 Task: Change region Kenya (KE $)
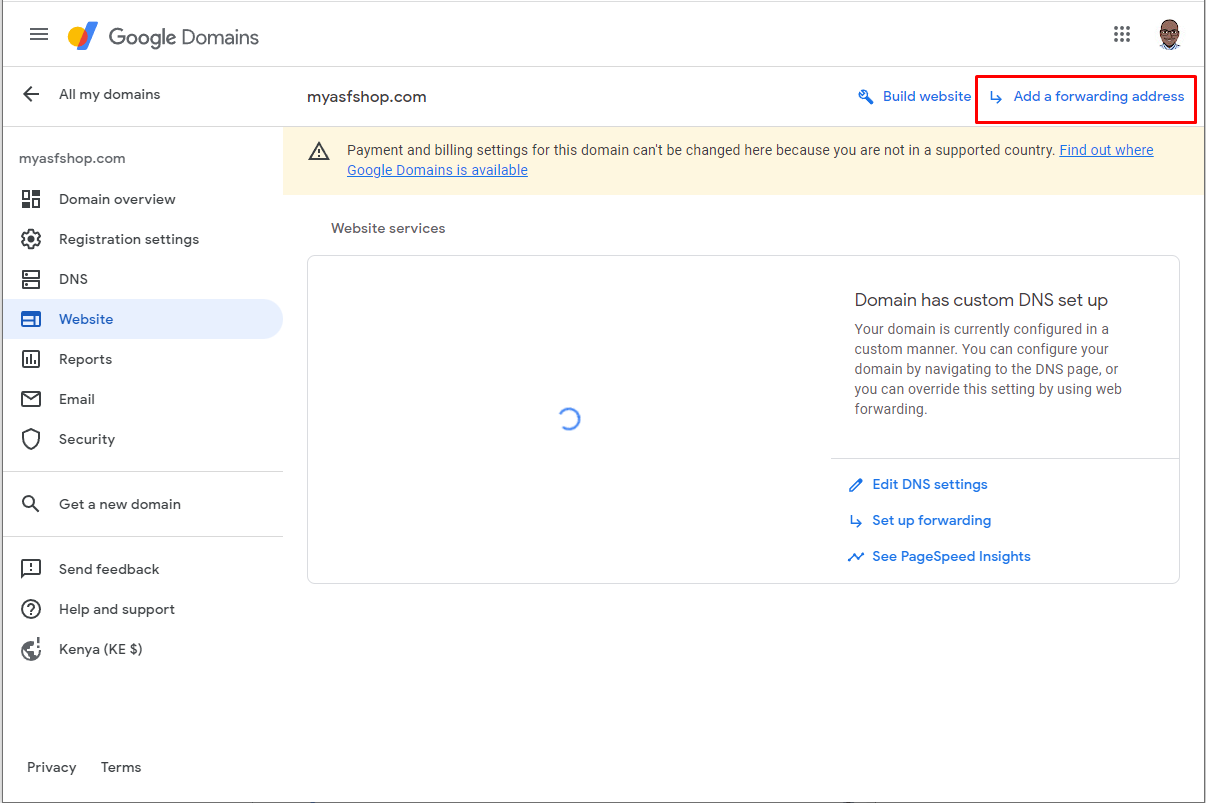[100, 649]
